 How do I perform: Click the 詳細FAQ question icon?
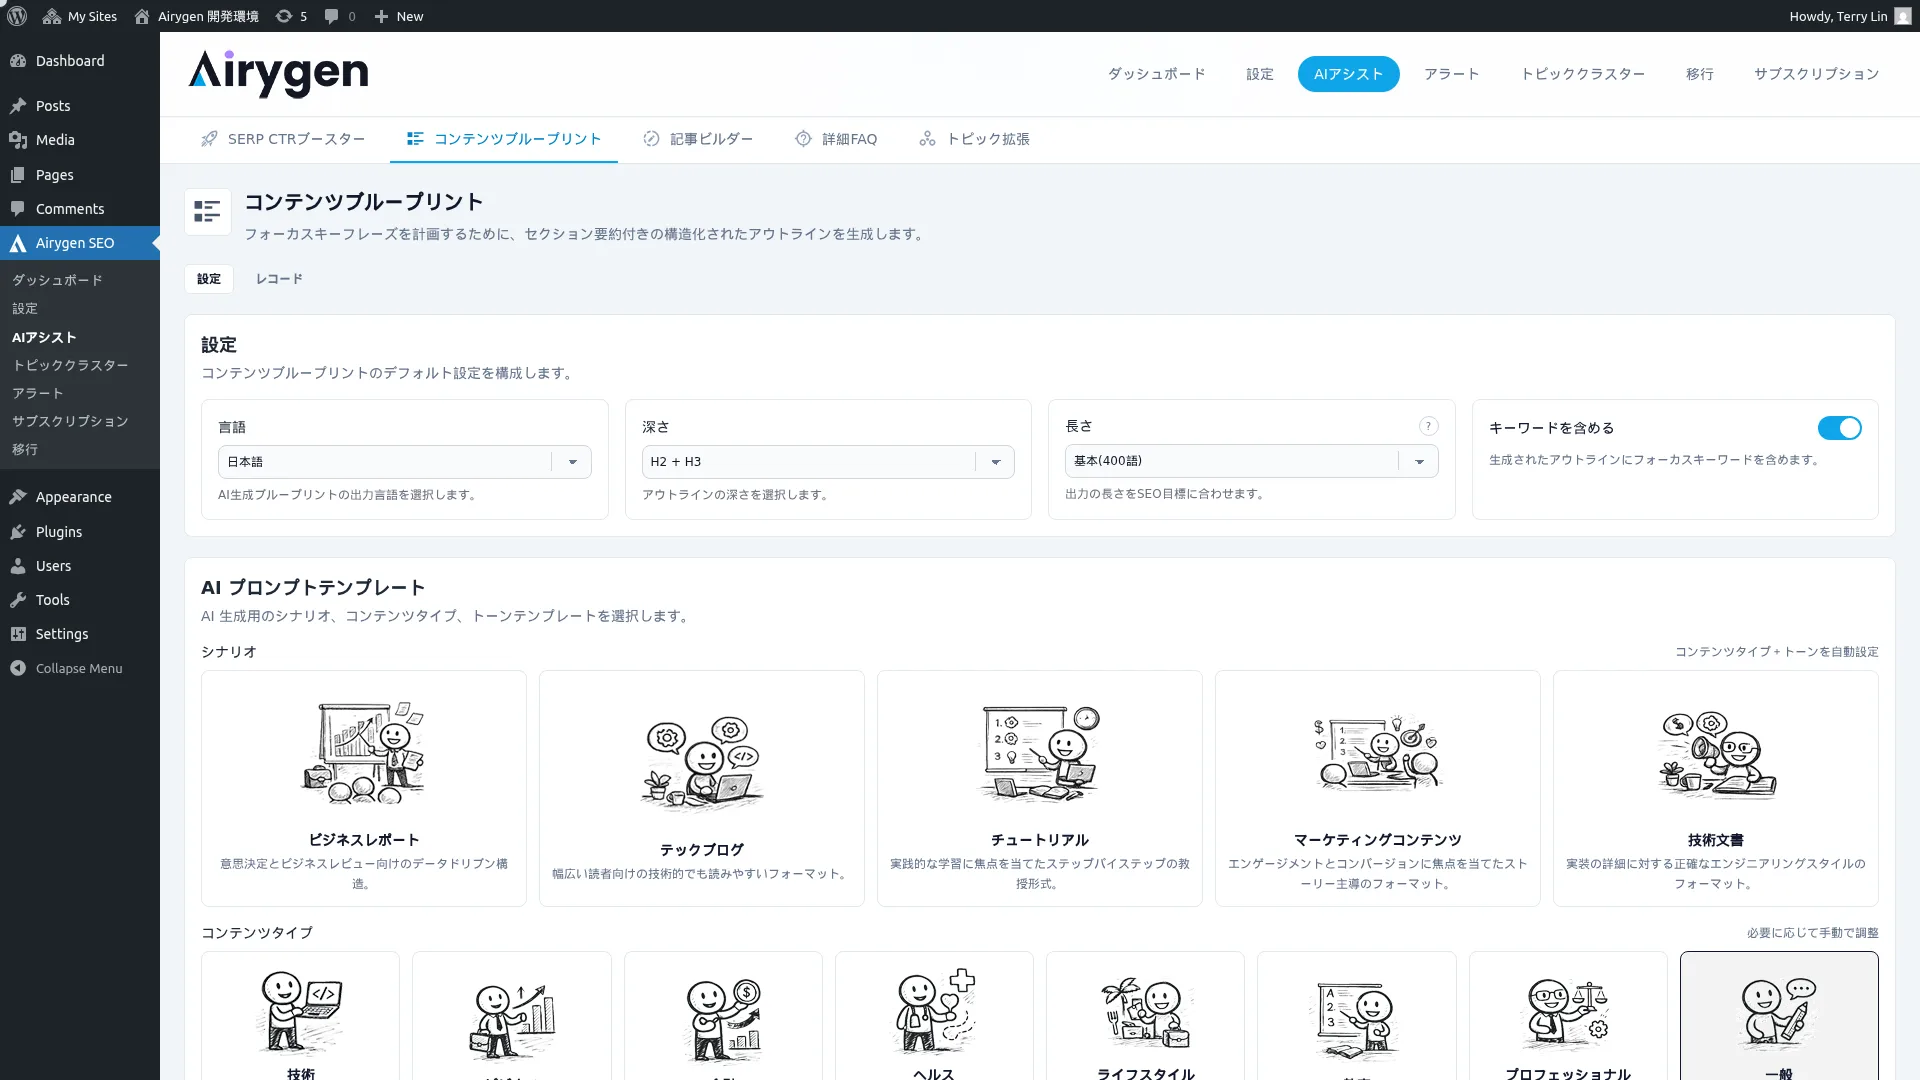click(803, 139)
